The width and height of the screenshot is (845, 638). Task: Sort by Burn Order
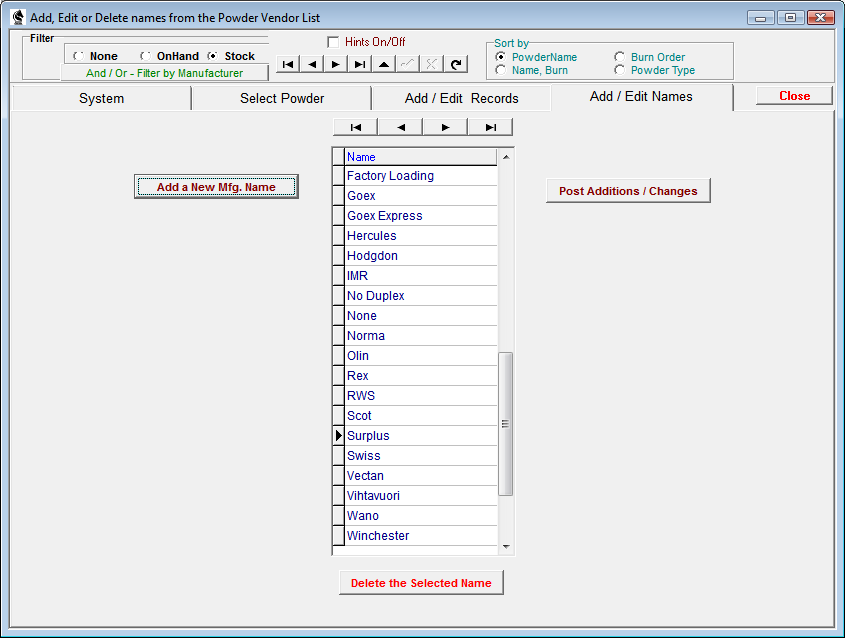tap(649, 57)
